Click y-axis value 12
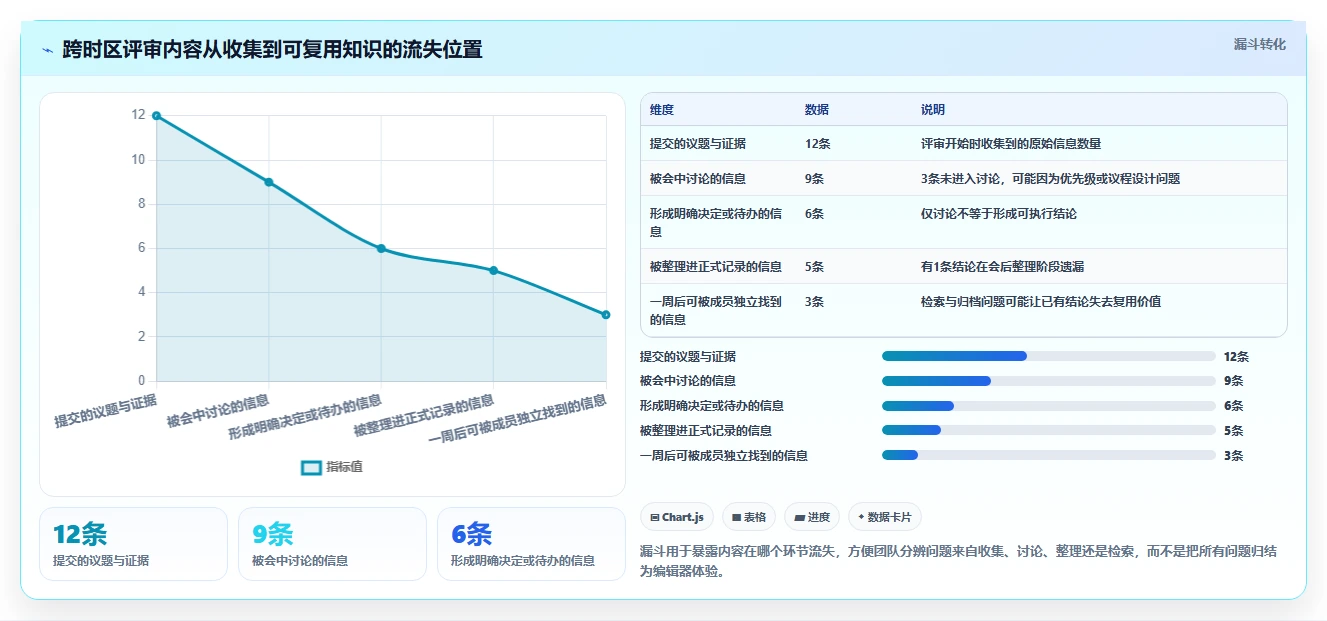Viewport: 1327px width, 621px height. [138, 115]
